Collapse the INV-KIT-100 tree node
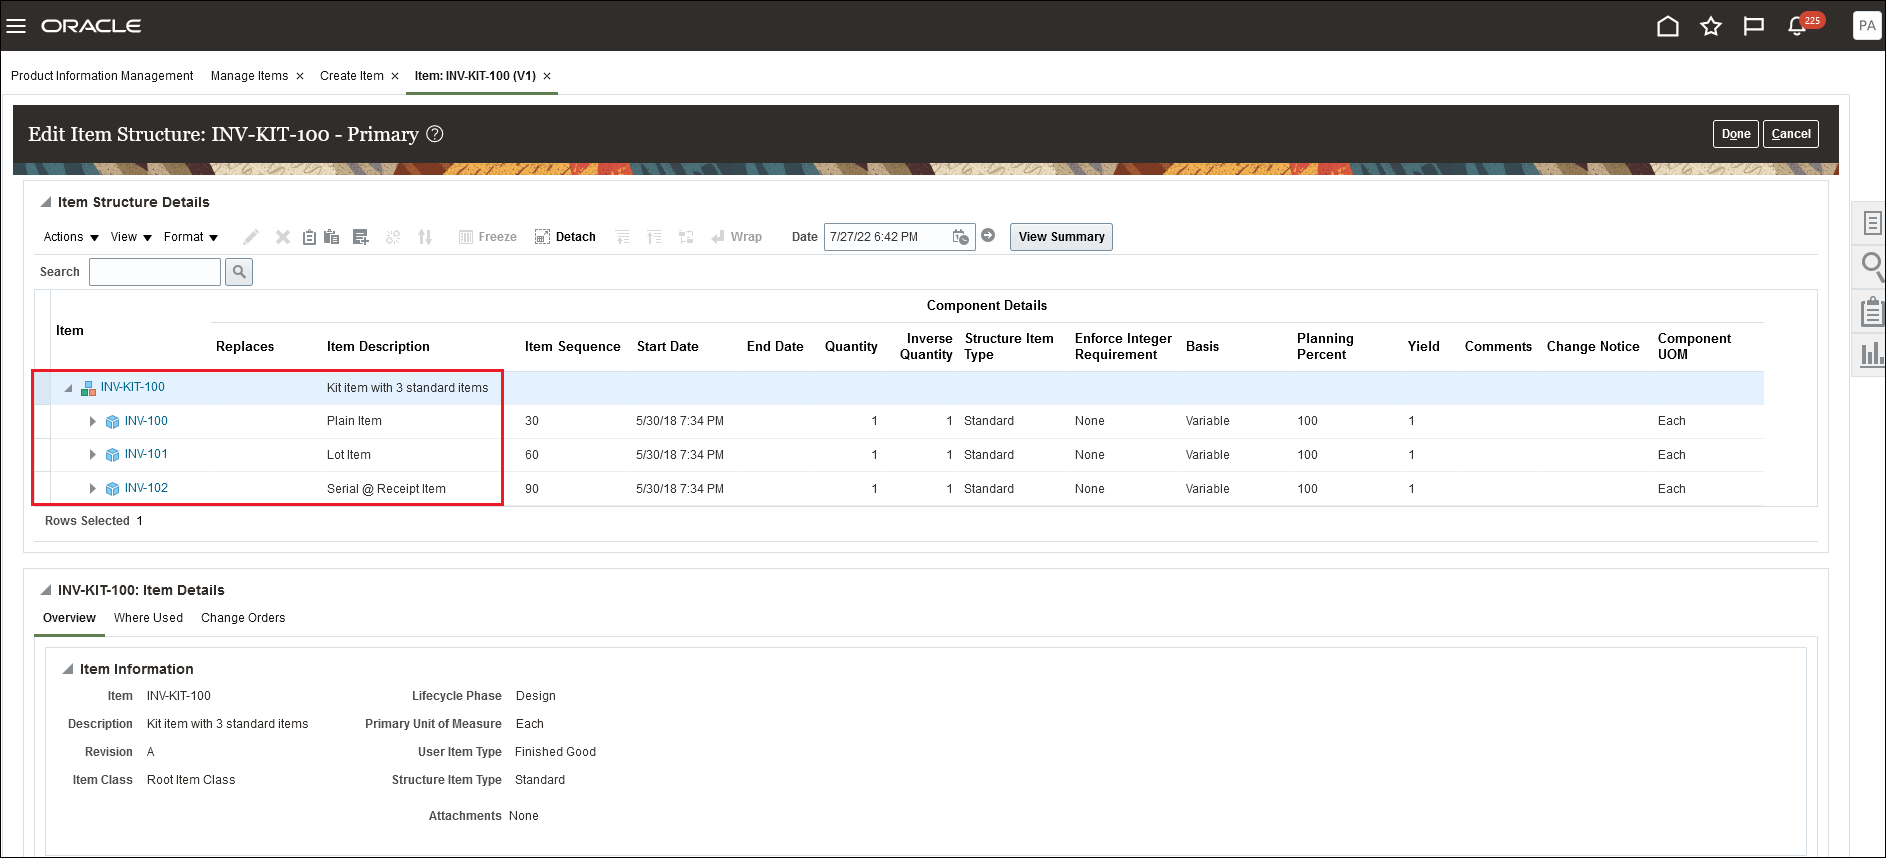The image size is (1886, 858). pyautogui.click(x=68, y=388)
